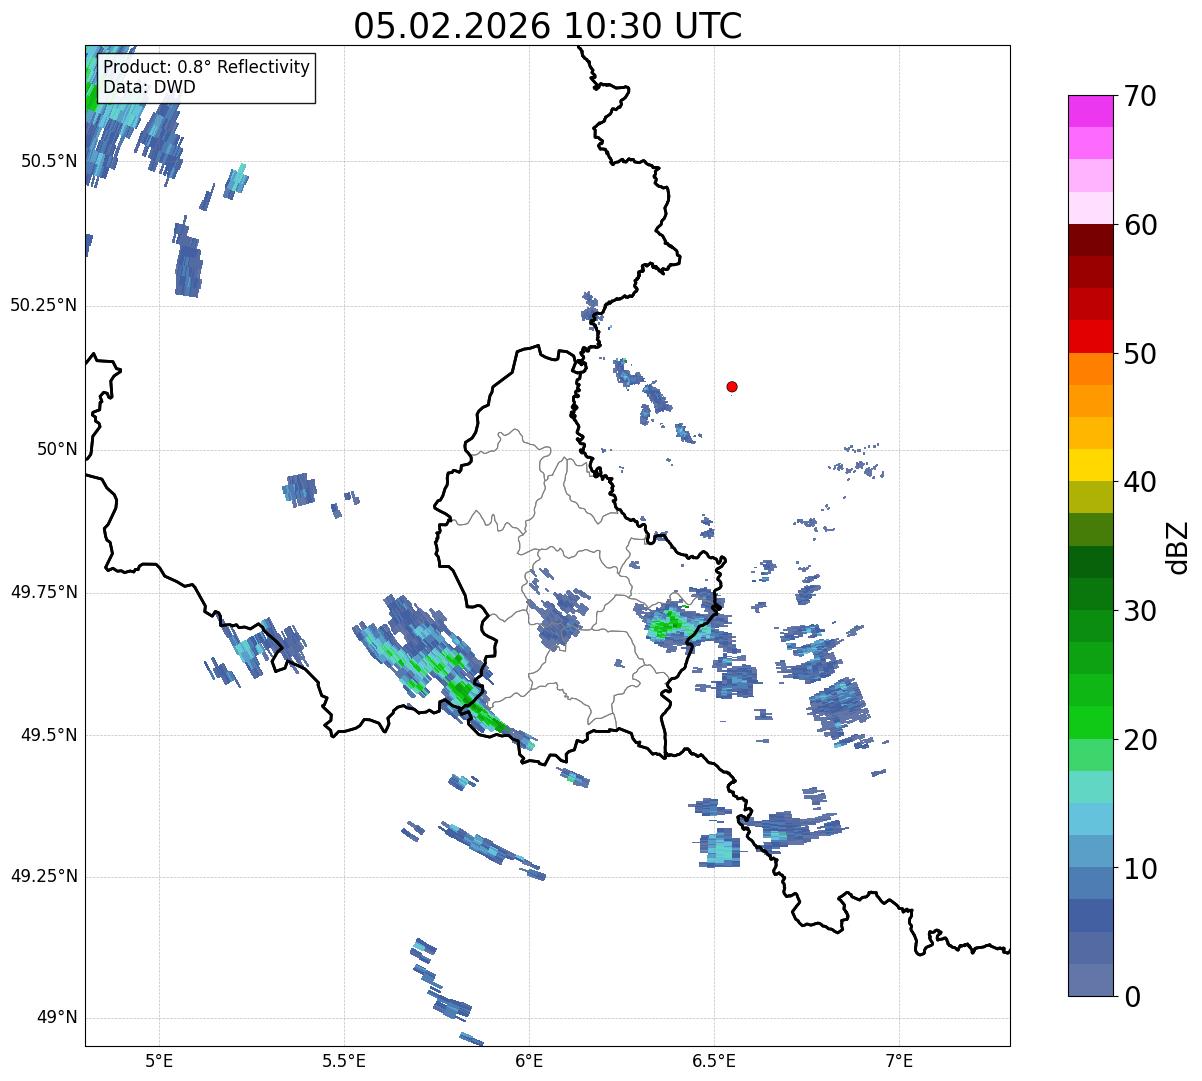Pick the bright red swatch just above 50
Image resolution: width=1202 pixels, height=1081 pixels.
1091,336
